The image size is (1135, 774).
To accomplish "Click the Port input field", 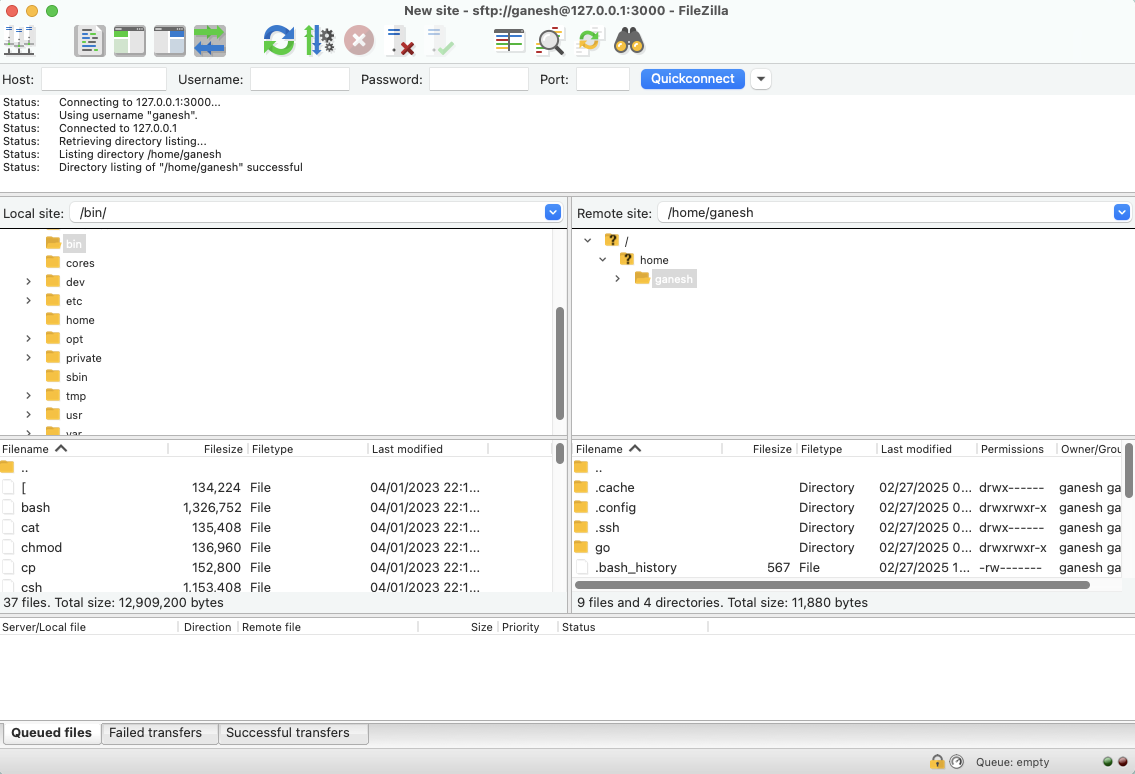I will 602,79.
